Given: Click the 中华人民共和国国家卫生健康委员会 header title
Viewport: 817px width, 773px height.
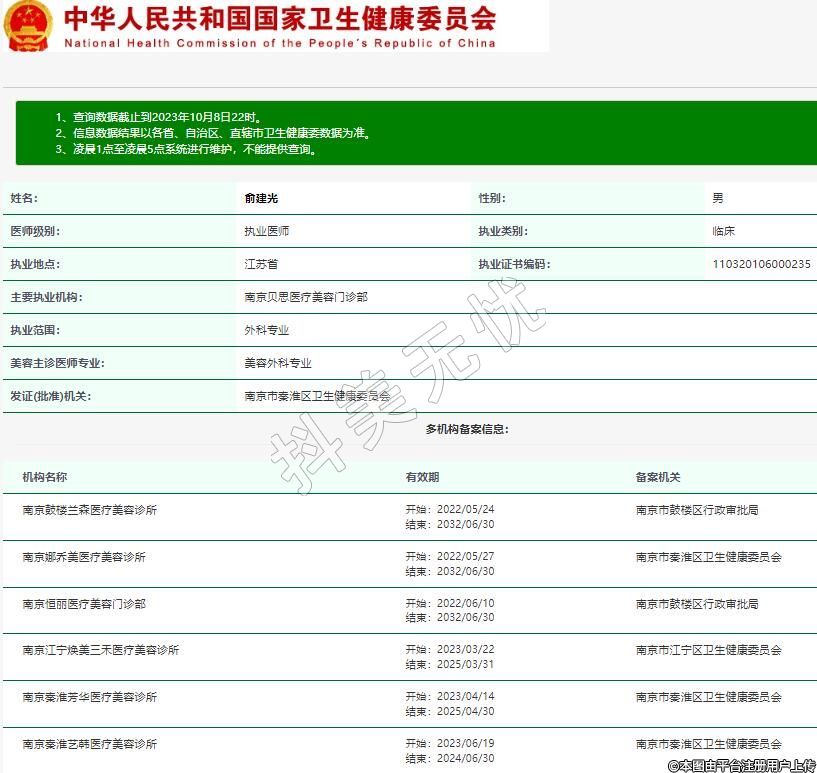Looking at the screenshot, I should click(279, 18).
